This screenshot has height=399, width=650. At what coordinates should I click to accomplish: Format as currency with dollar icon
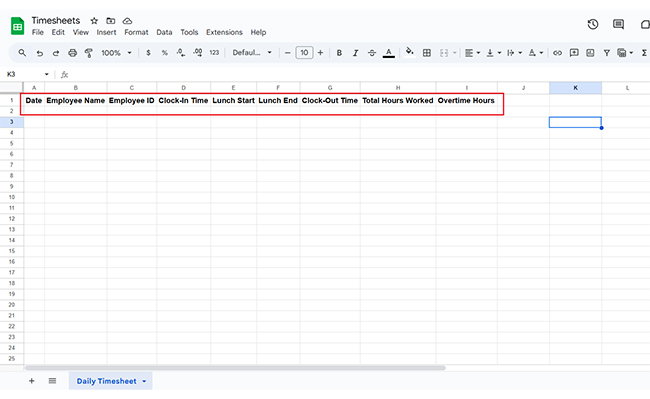(148, 53)
